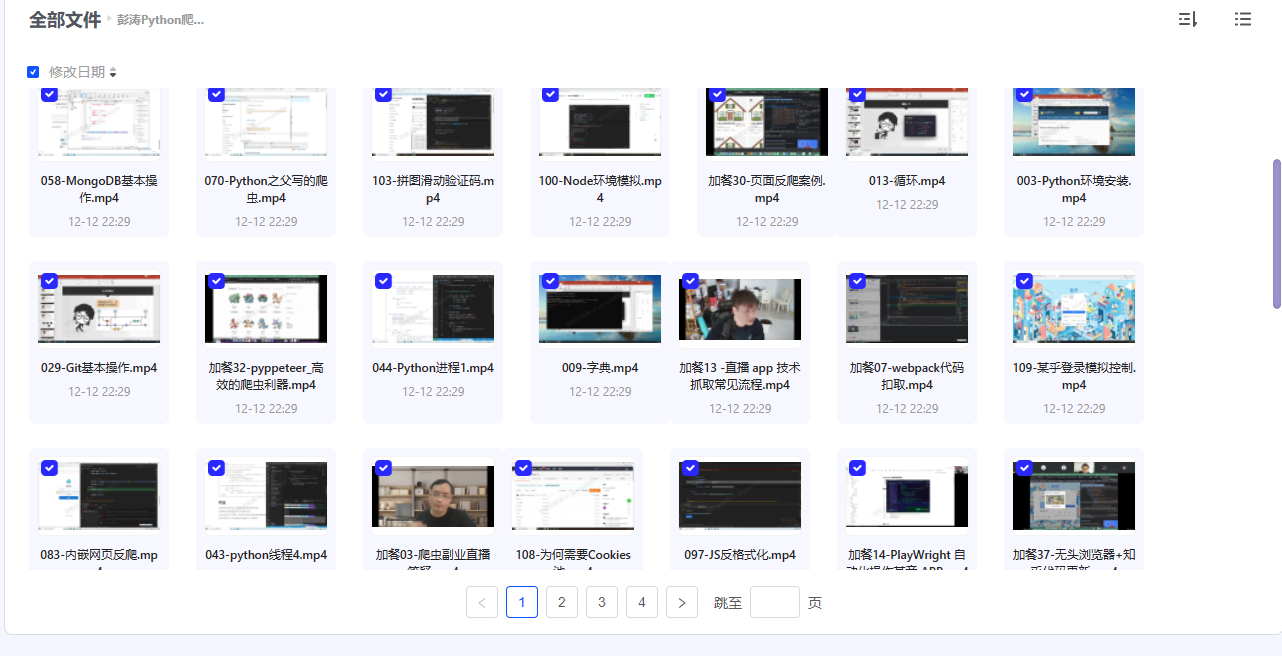
Task: Switch to list view icon
Action: tap(1242, 19)
